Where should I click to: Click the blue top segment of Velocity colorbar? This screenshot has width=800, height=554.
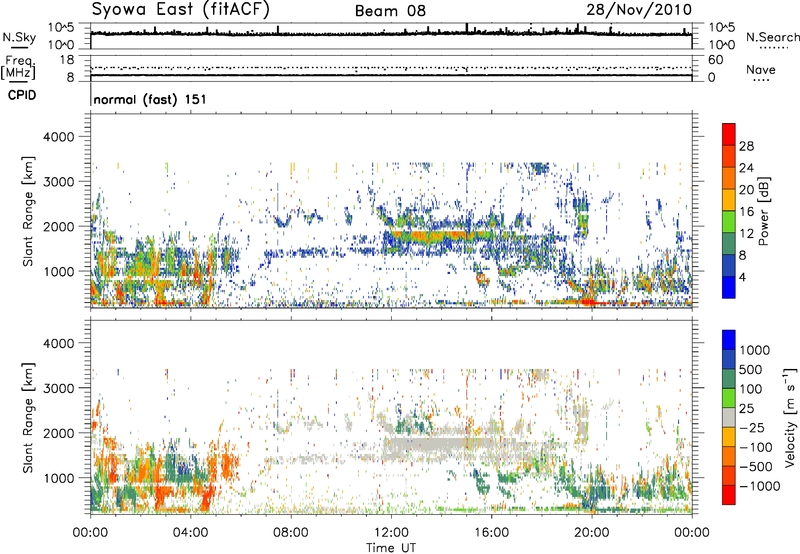(729, 340)
